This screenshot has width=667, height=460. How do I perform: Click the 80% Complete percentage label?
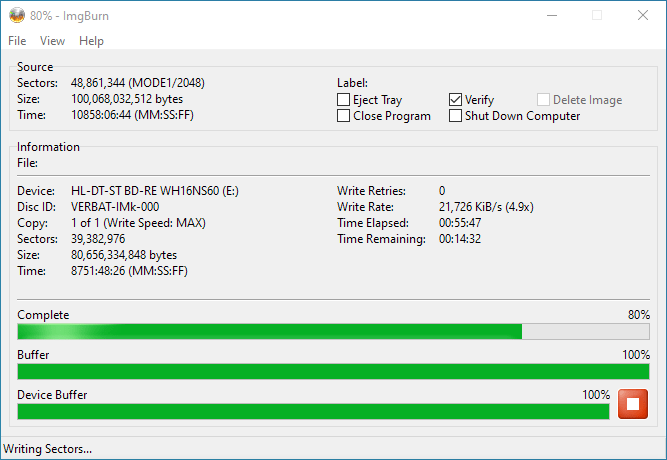639,315
